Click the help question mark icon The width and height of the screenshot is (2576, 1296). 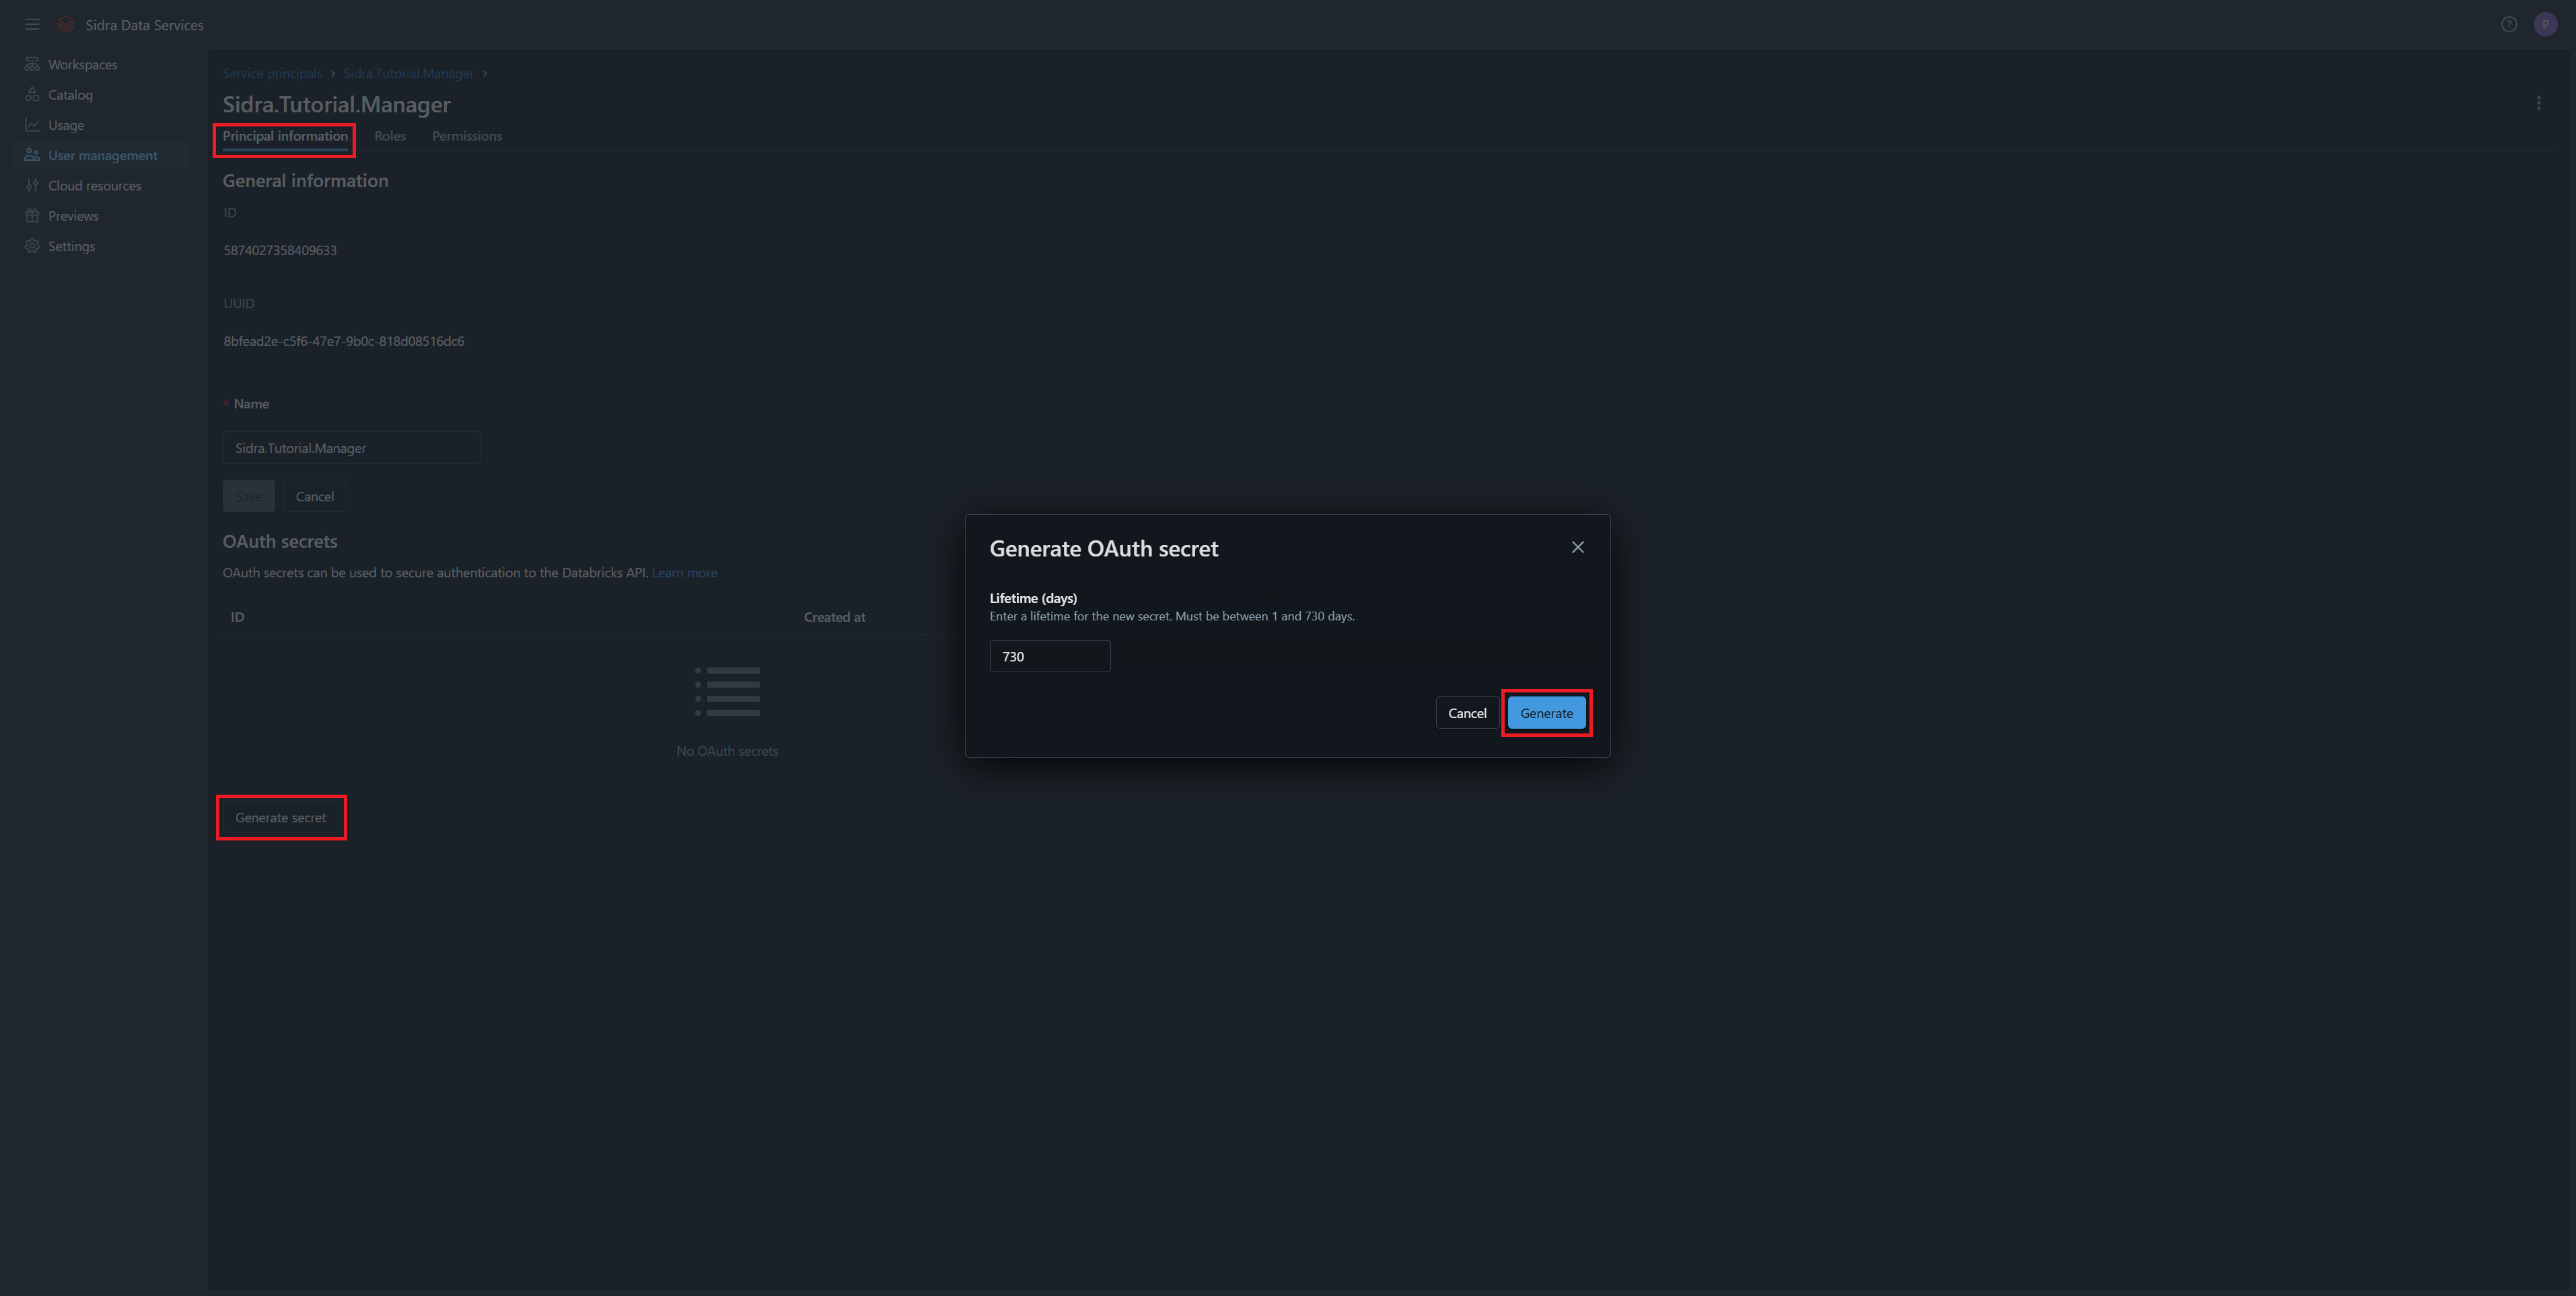coord(2509,24)
